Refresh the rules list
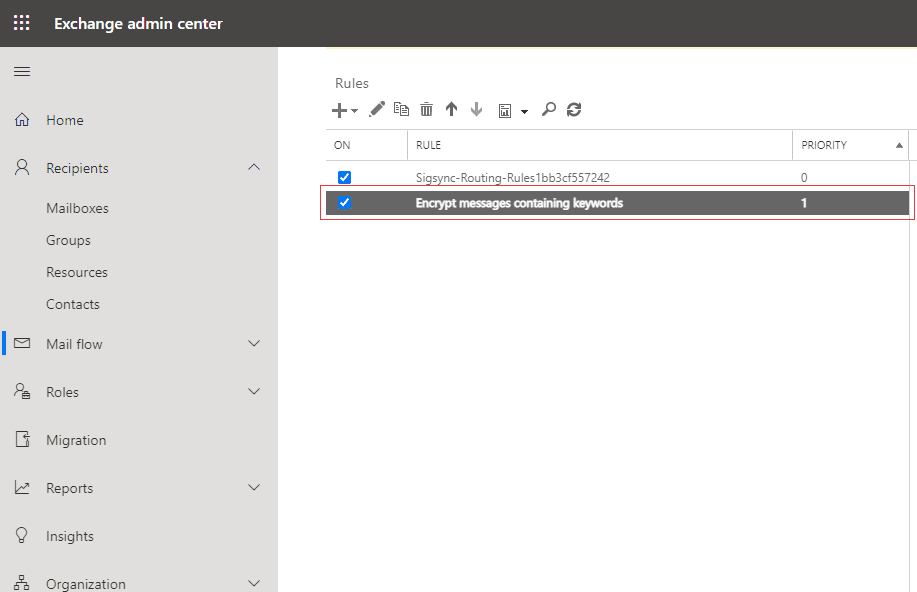This screenshot has height=592, width=917. coord(573,110)
